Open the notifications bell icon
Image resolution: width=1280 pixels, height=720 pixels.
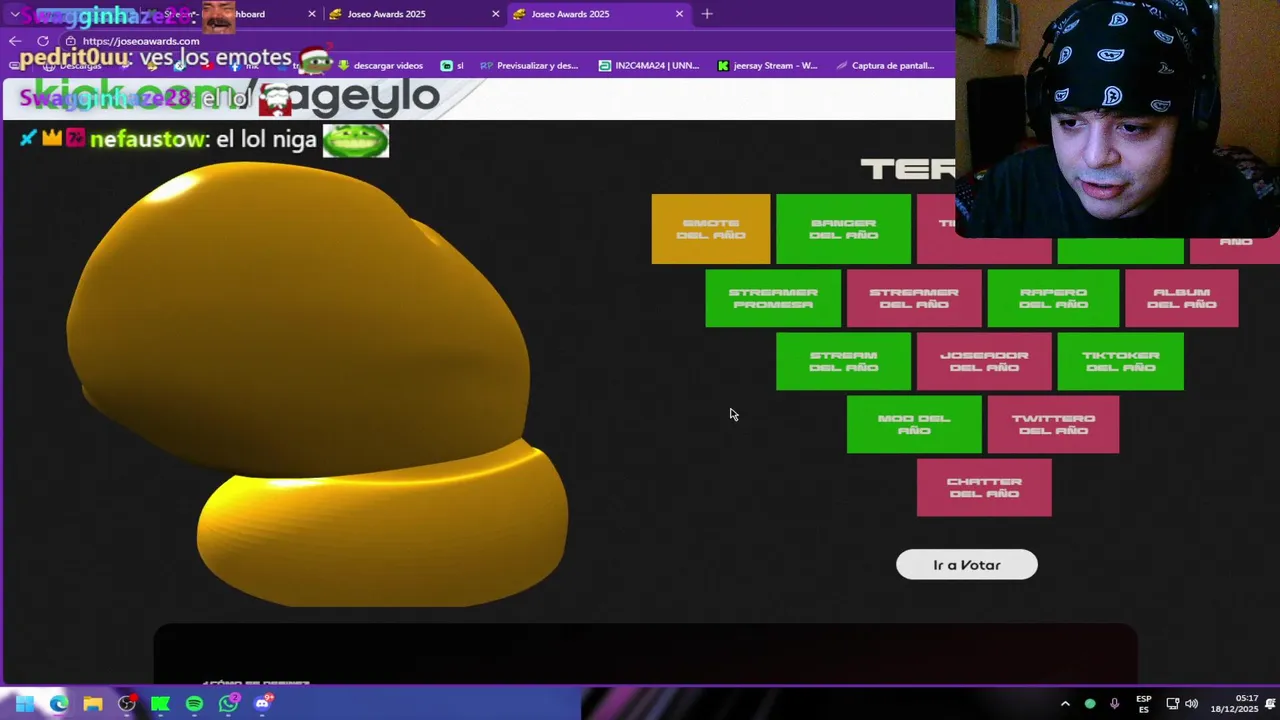tap(1270, 704)
